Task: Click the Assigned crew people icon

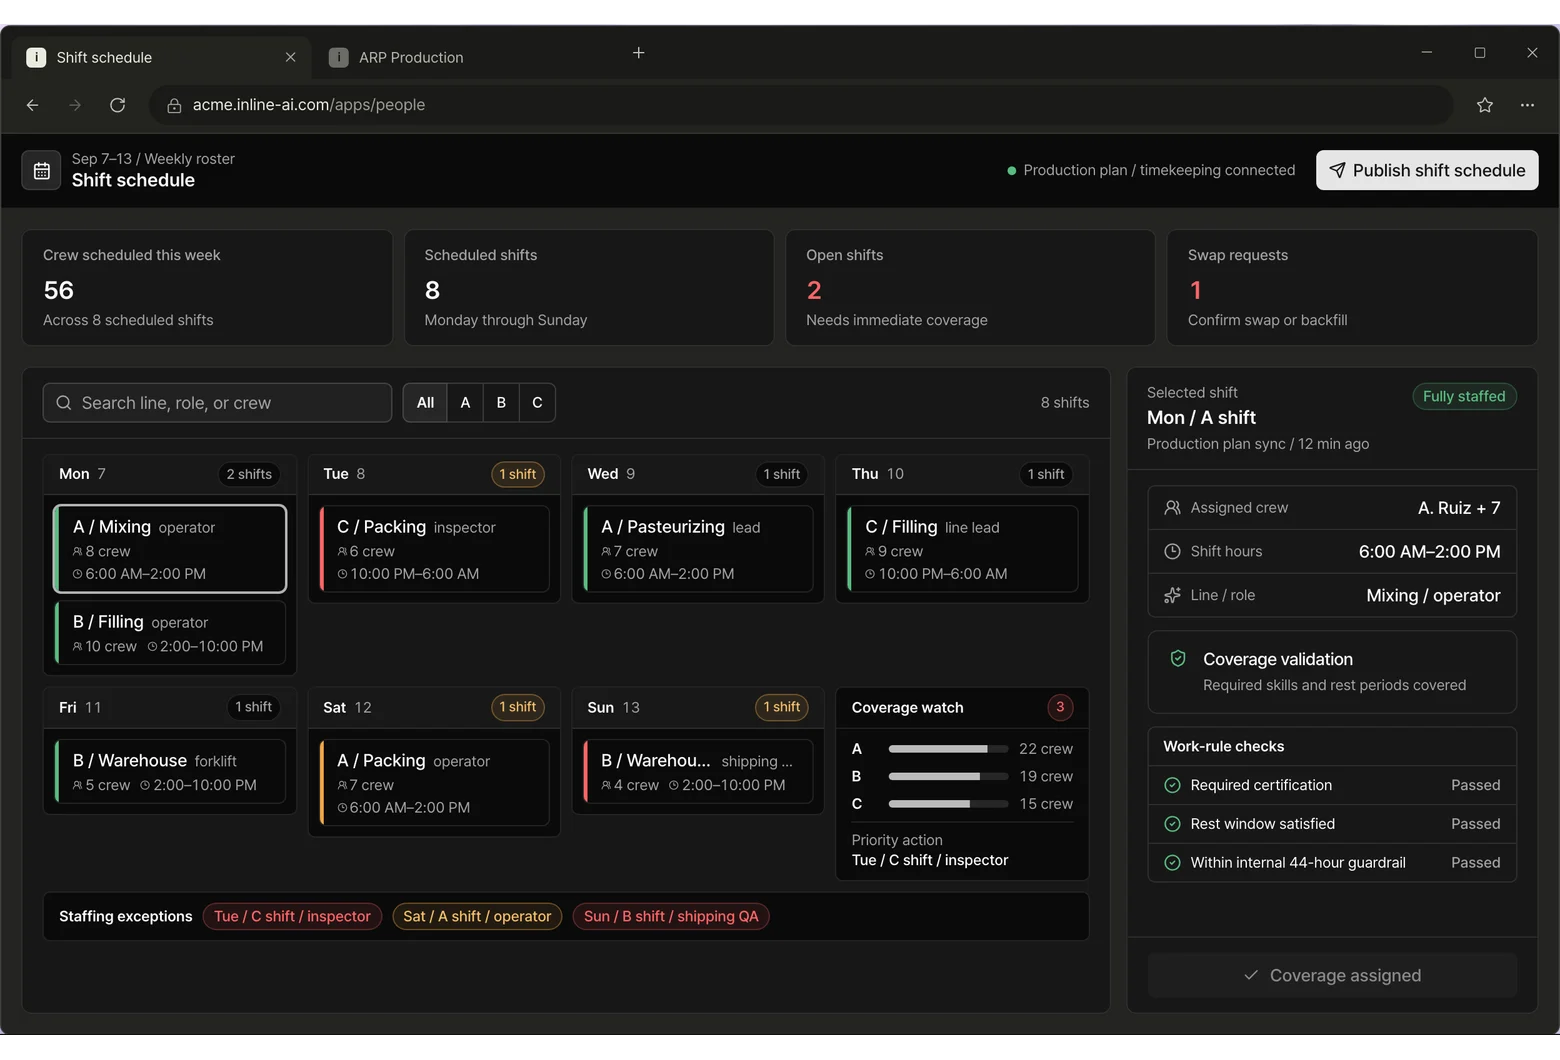Action: (1173, 508)
